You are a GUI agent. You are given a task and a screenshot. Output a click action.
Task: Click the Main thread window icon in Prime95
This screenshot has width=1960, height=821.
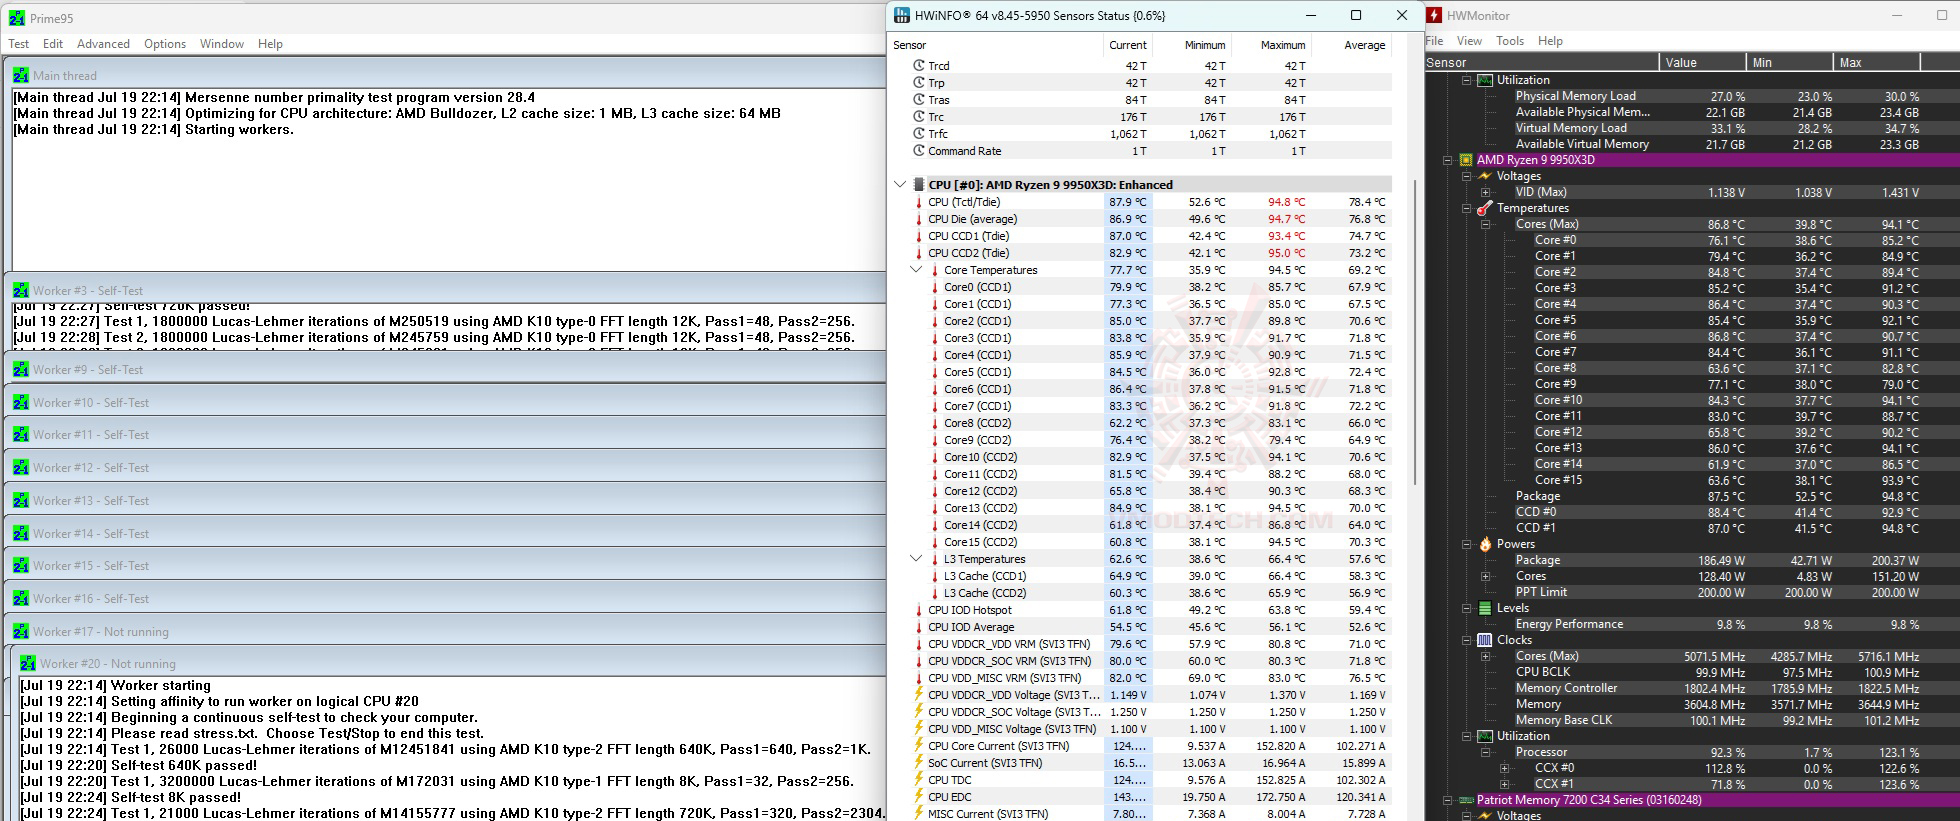21,75
